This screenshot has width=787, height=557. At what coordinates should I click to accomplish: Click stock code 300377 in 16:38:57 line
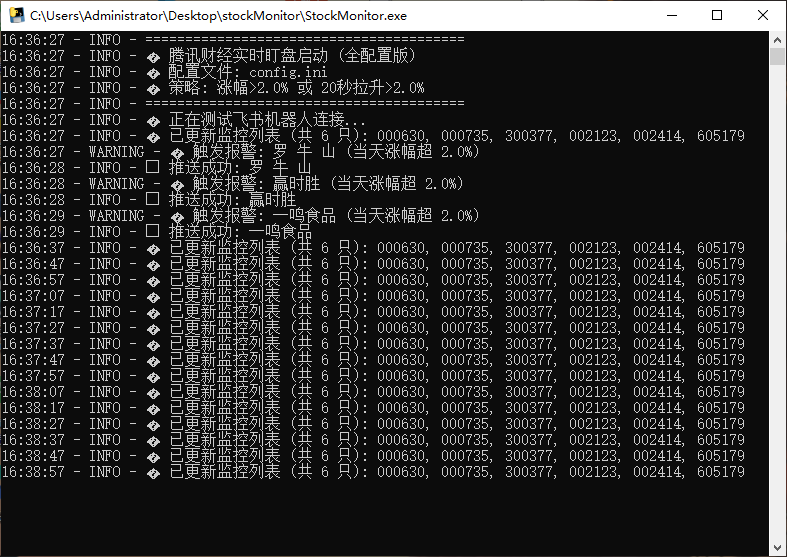pyautogui.click(x=529, y=473)
